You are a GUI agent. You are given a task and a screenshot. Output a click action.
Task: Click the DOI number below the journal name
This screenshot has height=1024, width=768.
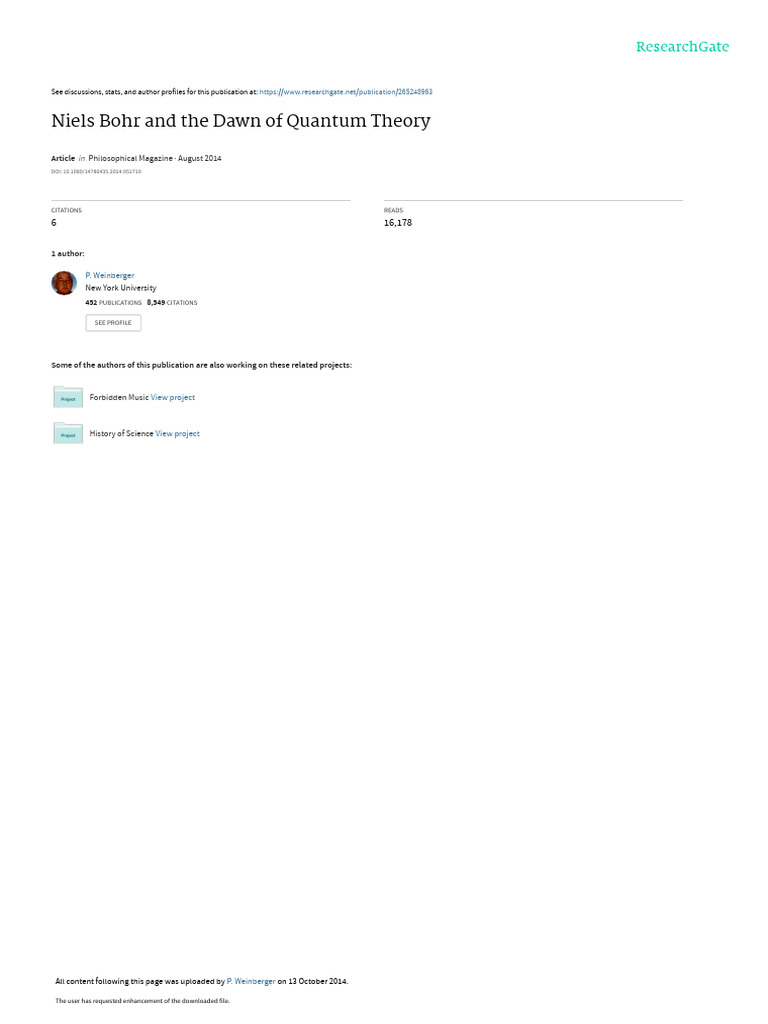tap(96, 172)
